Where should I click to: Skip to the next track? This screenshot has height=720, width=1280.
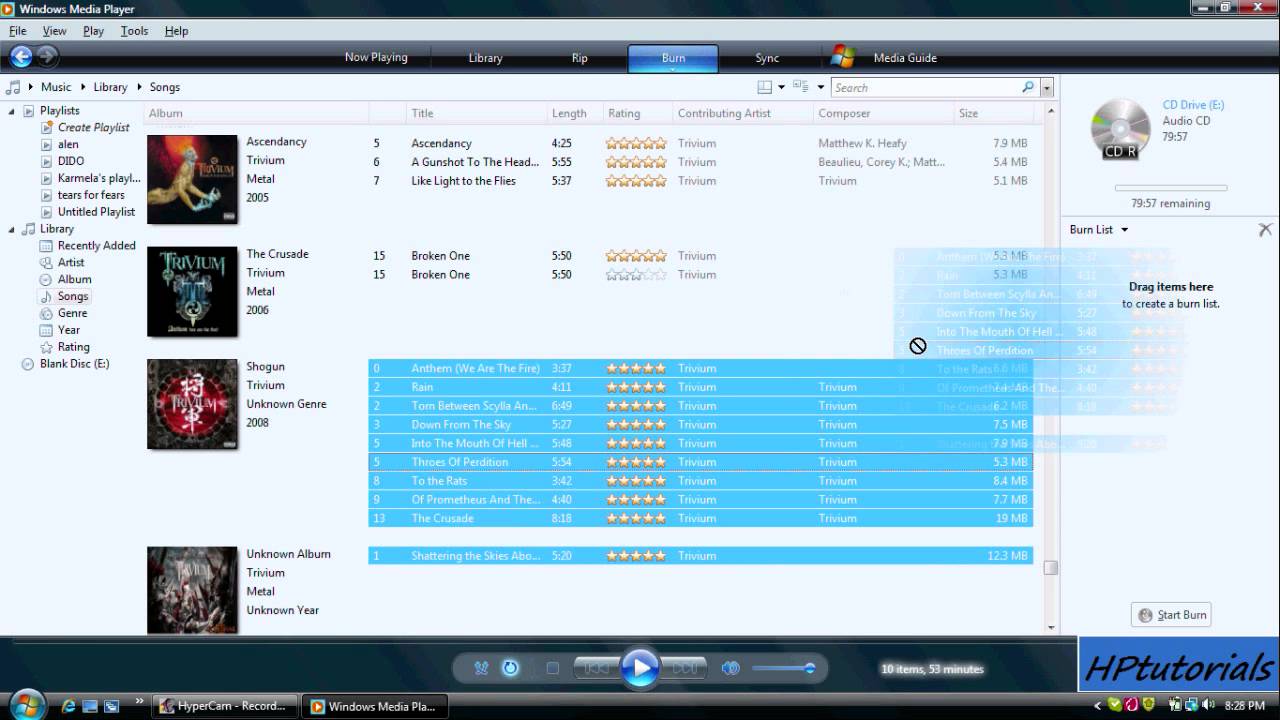684,668
